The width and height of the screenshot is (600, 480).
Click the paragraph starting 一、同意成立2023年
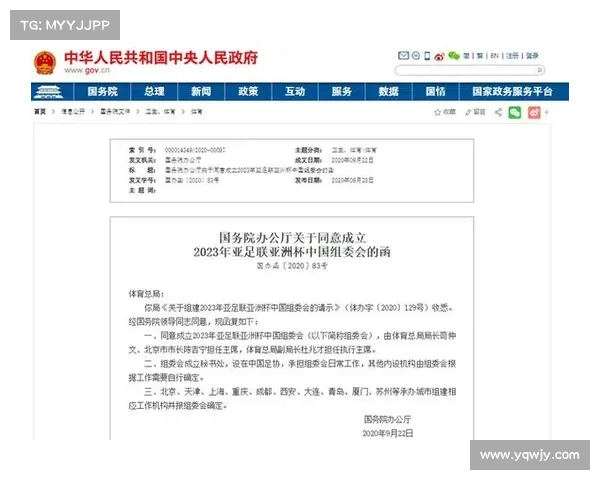pyautogui.click(x=292, y=343)
